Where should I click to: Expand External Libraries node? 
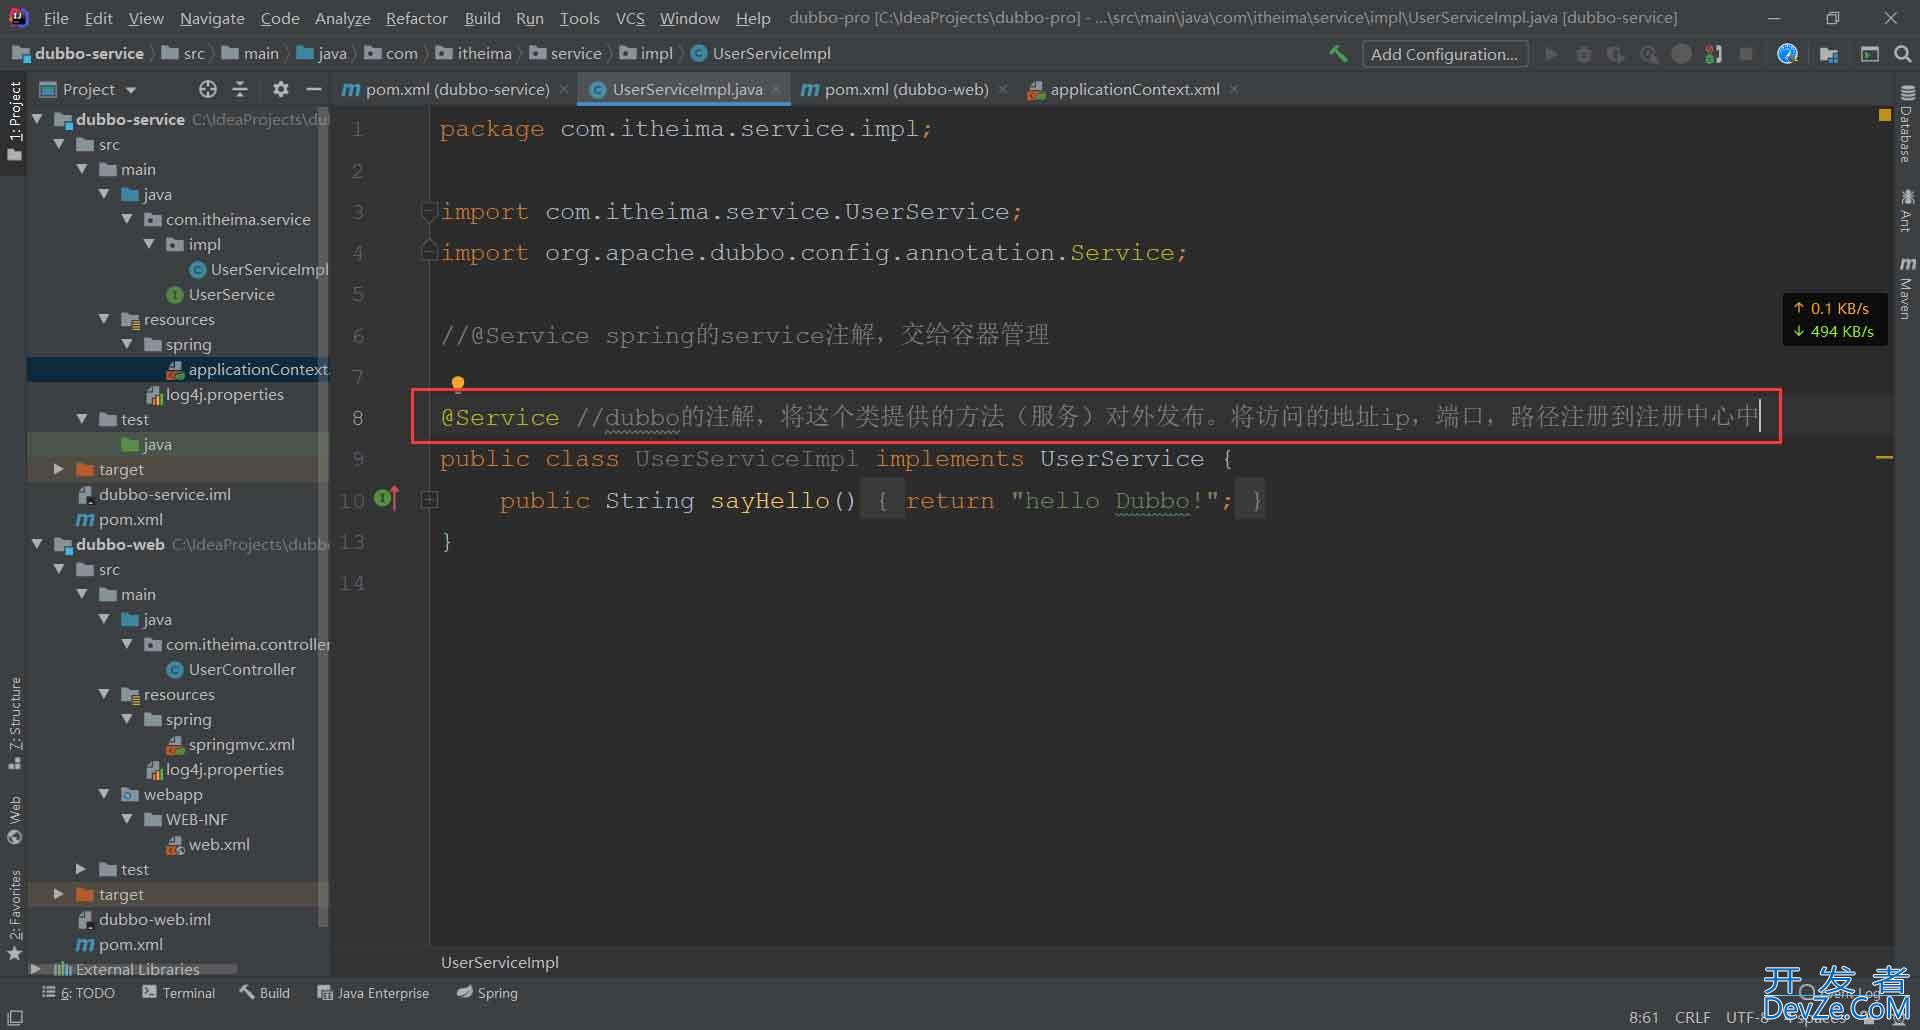[x=37, y=969]
